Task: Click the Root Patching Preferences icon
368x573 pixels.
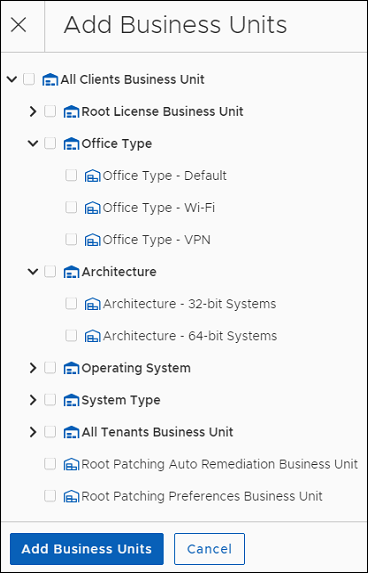Action: 71,496
